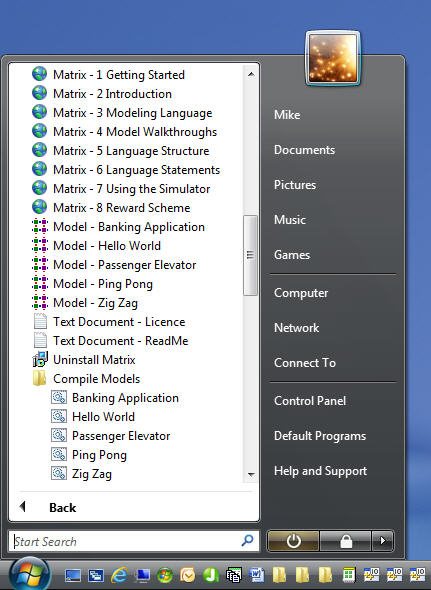Open Matrix - 1 Getting Started globe icon
The image size is (431, 590).
[x=40, y=74]
